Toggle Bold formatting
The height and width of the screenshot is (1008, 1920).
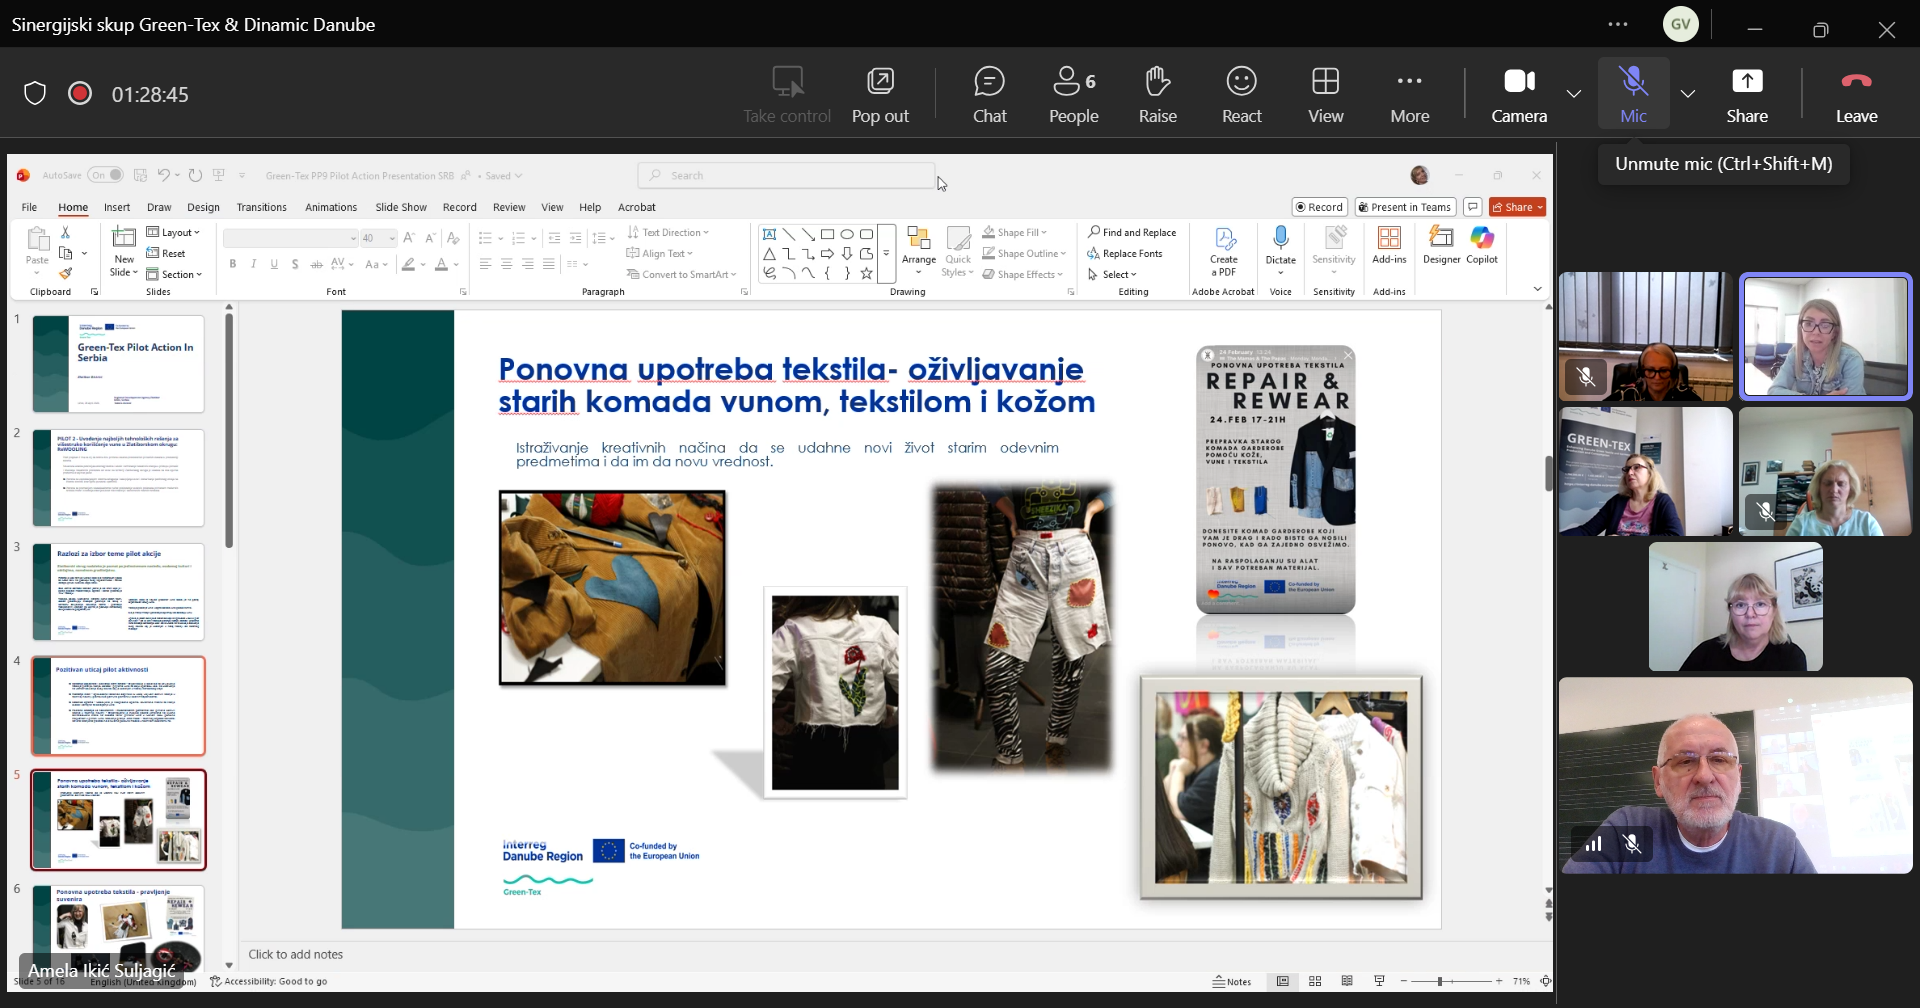click(x=233, y=264)
